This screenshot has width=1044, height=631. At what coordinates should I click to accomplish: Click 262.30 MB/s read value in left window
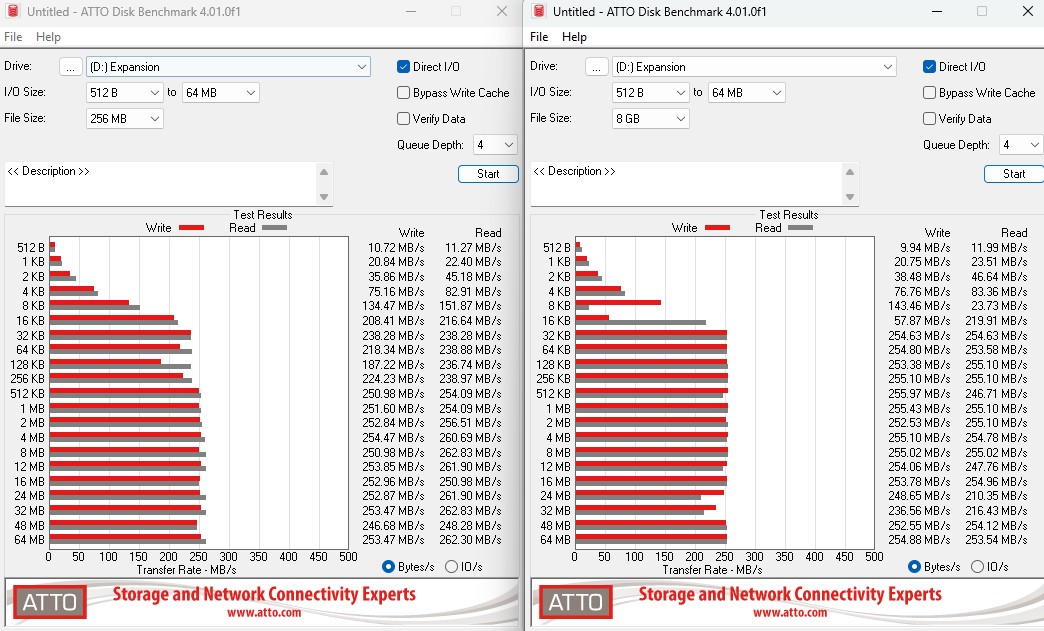[470, 540]
